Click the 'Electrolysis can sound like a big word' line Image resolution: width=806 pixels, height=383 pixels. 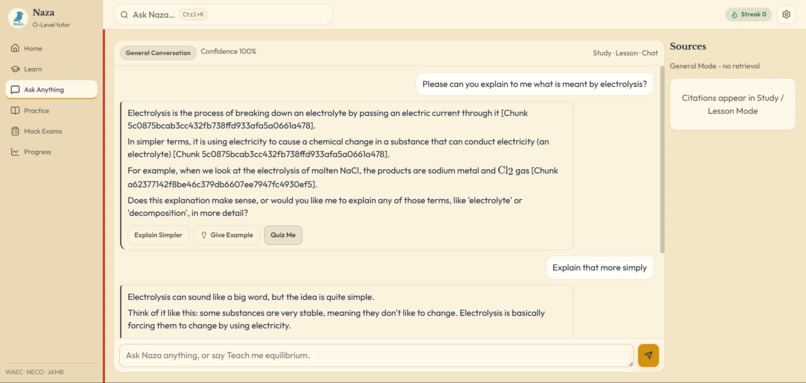click(x=251, y=297)
